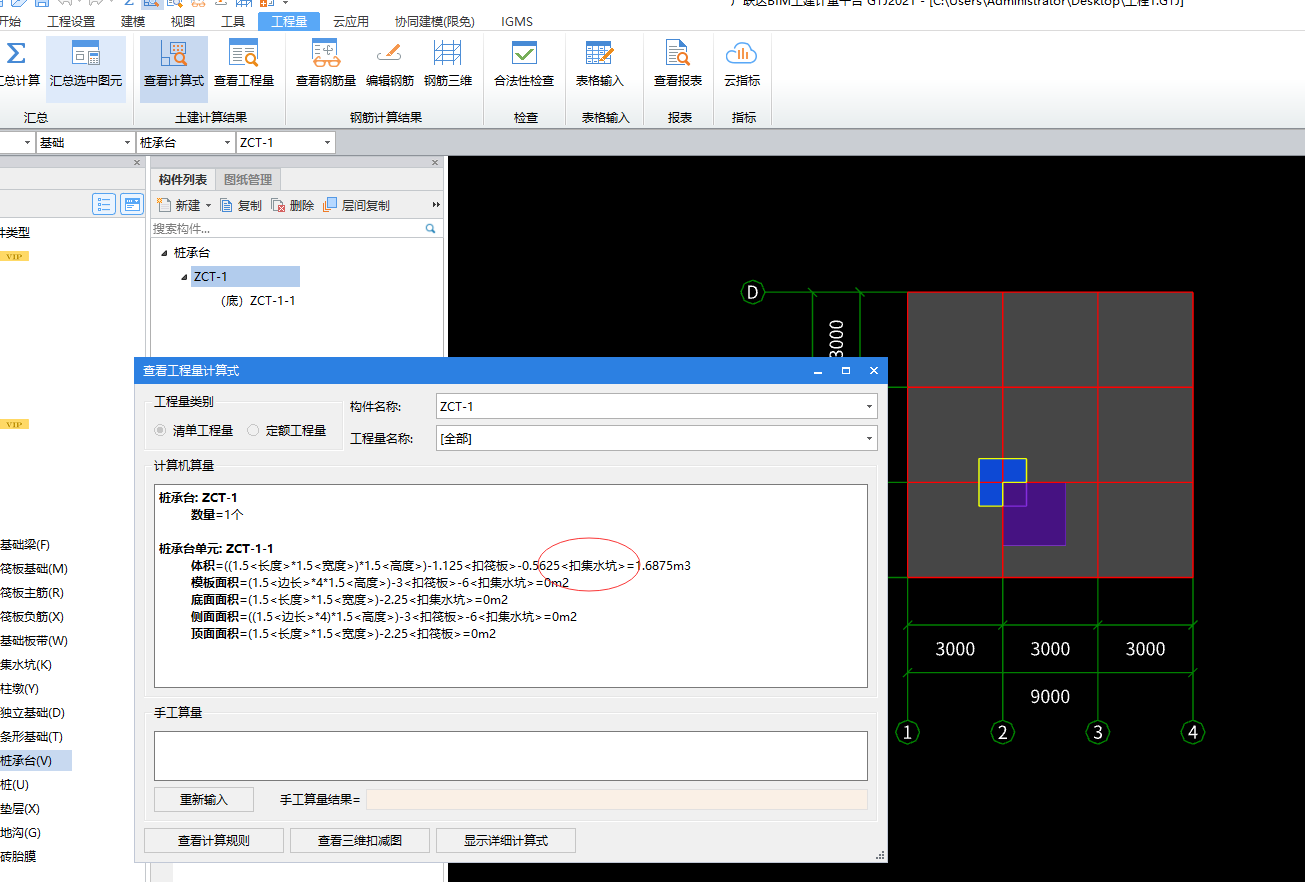Viewport: 1305px width, 882px height.
Task: Click in the 手工算量 text area
Action: [510, 755]
